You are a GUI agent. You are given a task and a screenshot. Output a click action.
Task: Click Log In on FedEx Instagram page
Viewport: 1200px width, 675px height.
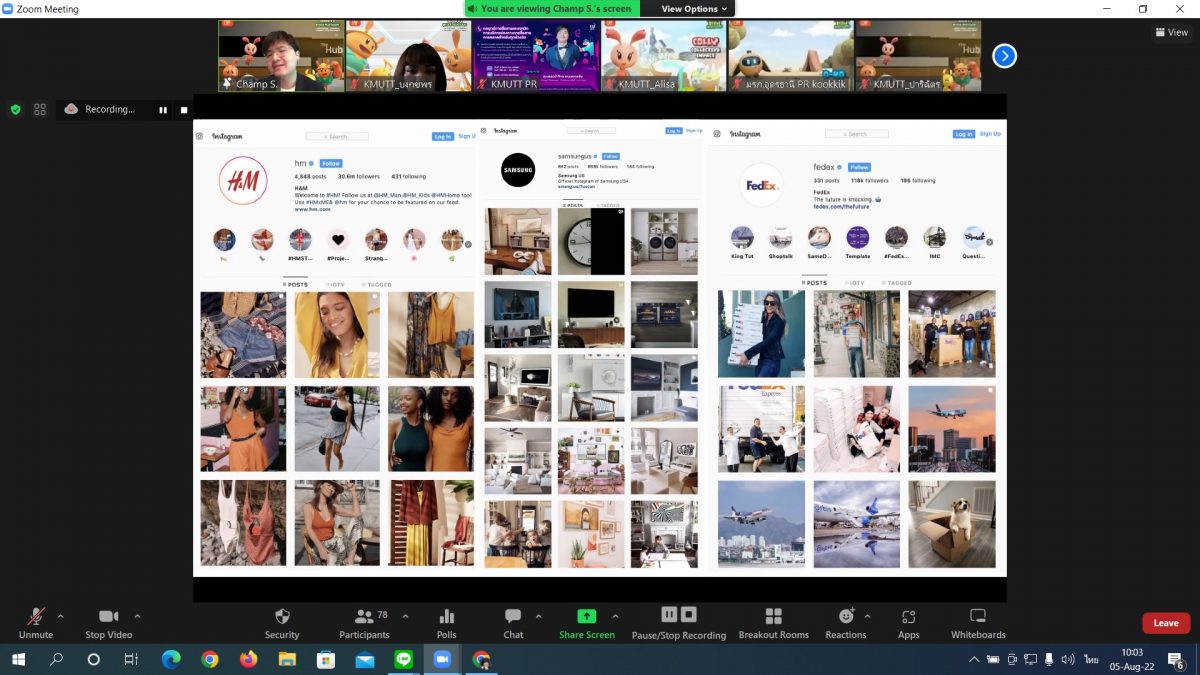pyautogui.click(x=963, y=134)
